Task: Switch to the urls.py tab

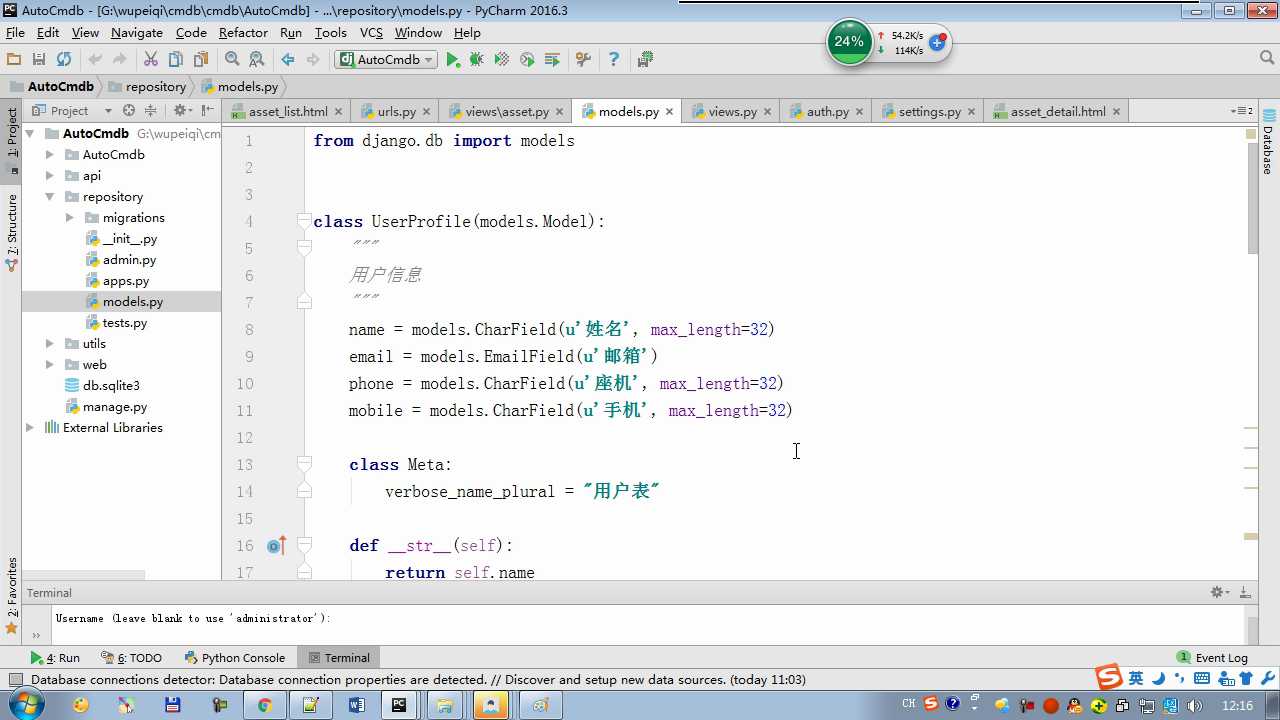Action: click(x=396, y=112)
